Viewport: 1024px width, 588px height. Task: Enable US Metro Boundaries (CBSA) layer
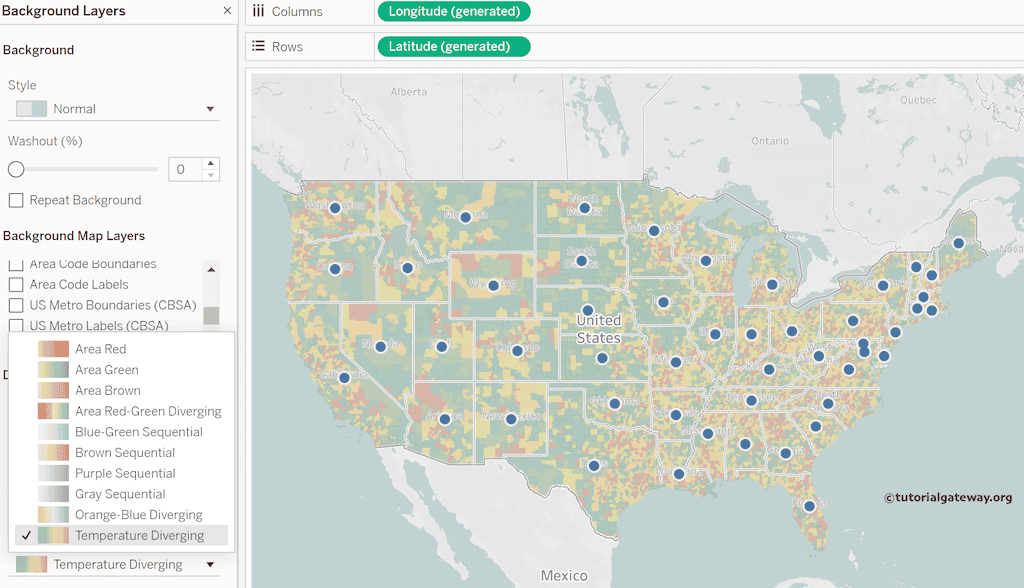pyautogui.click(x=16, y=305)
